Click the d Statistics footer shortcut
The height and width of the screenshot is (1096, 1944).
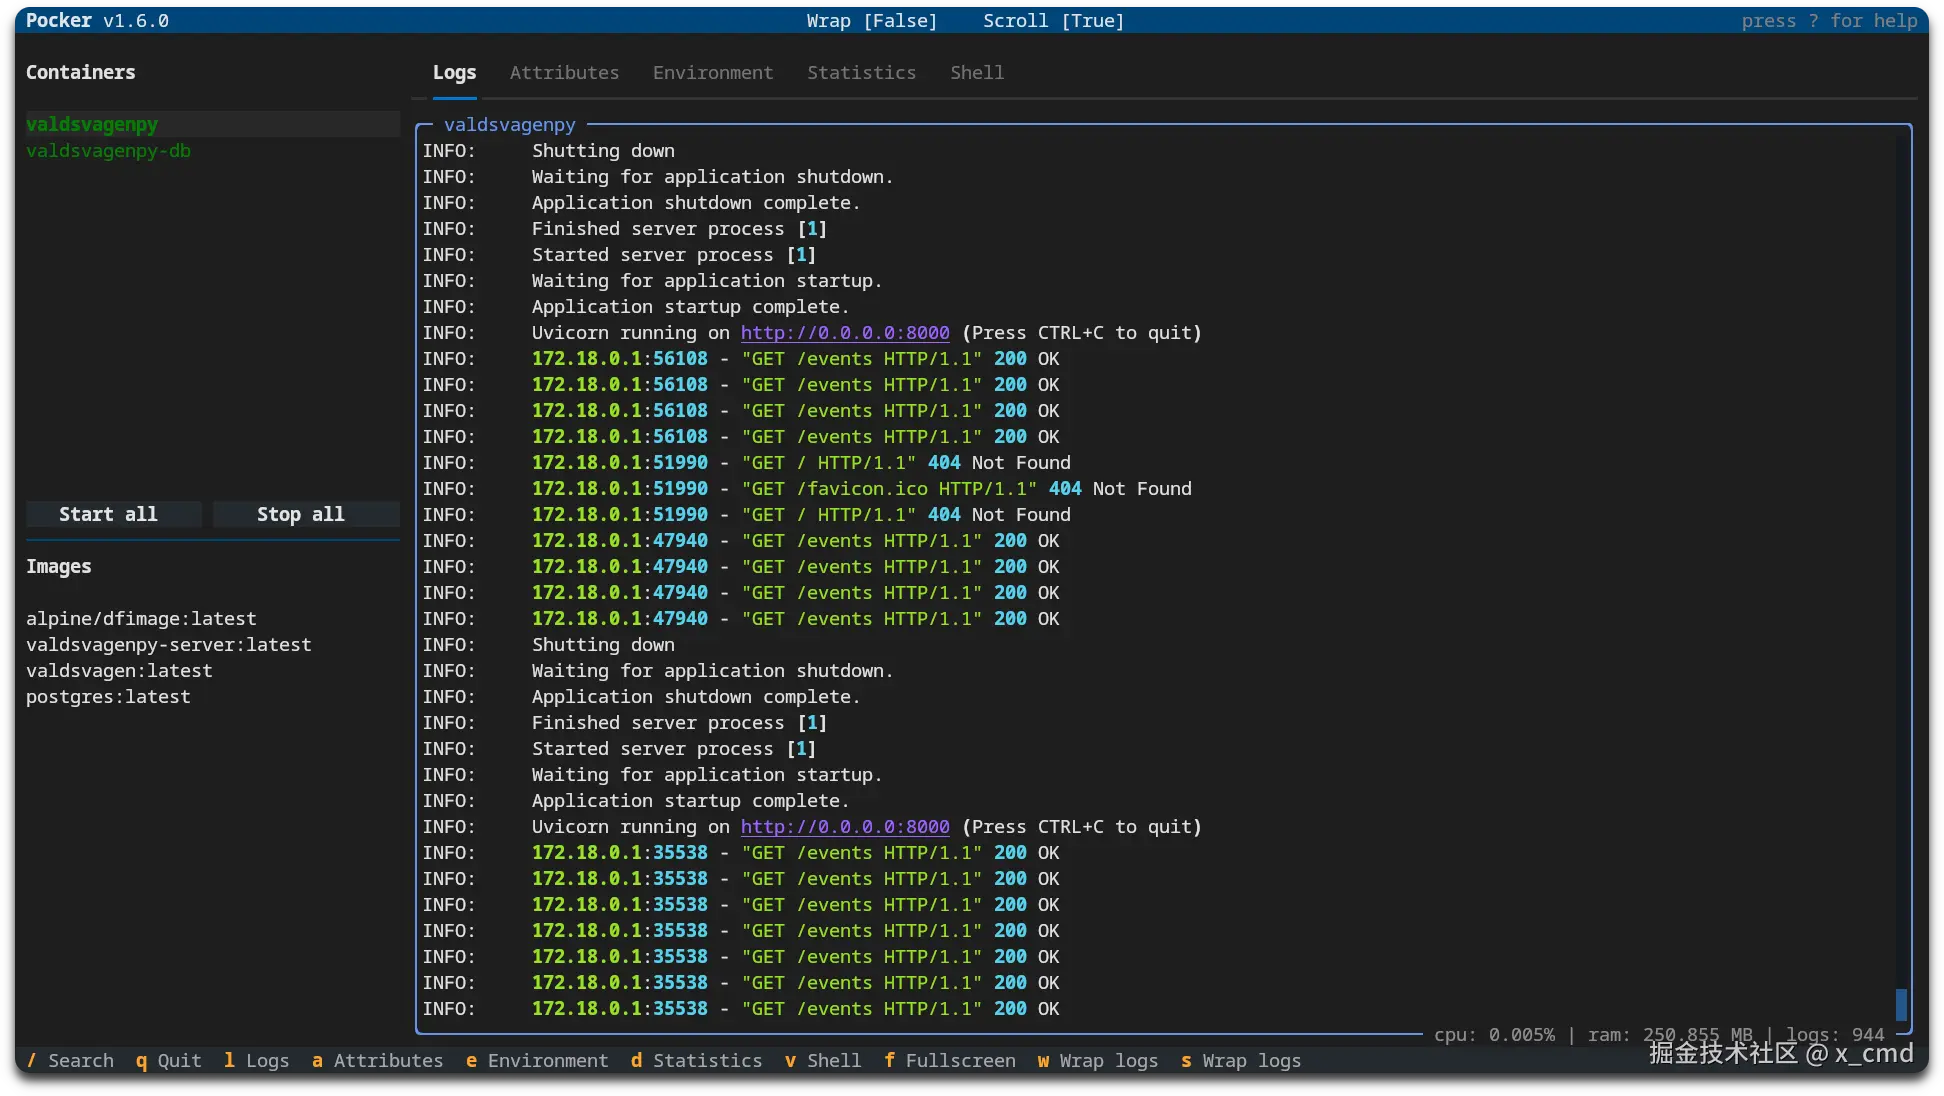point(696,1061)
